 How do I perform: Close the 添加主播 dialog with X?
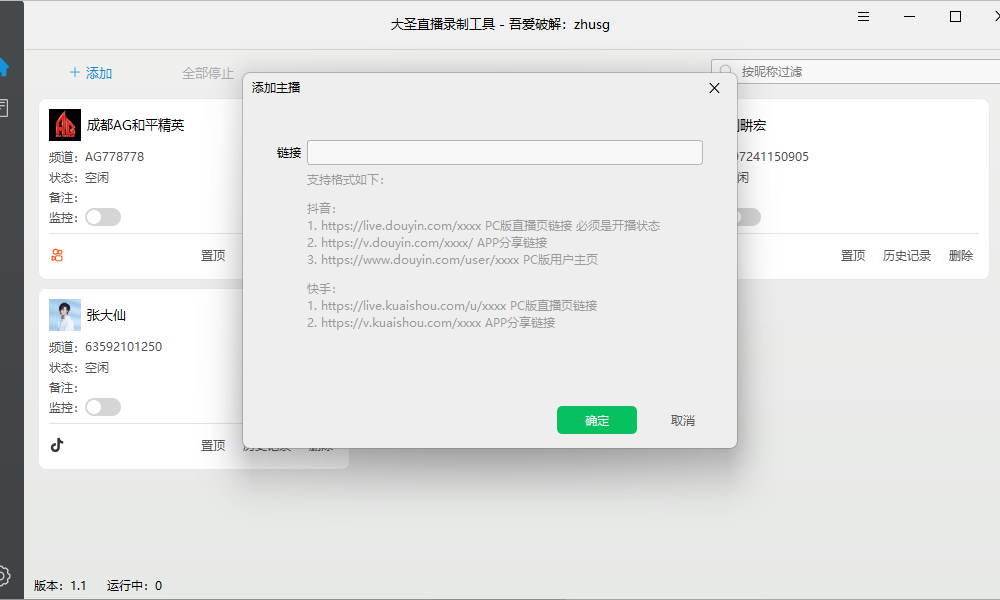point(714,88)
